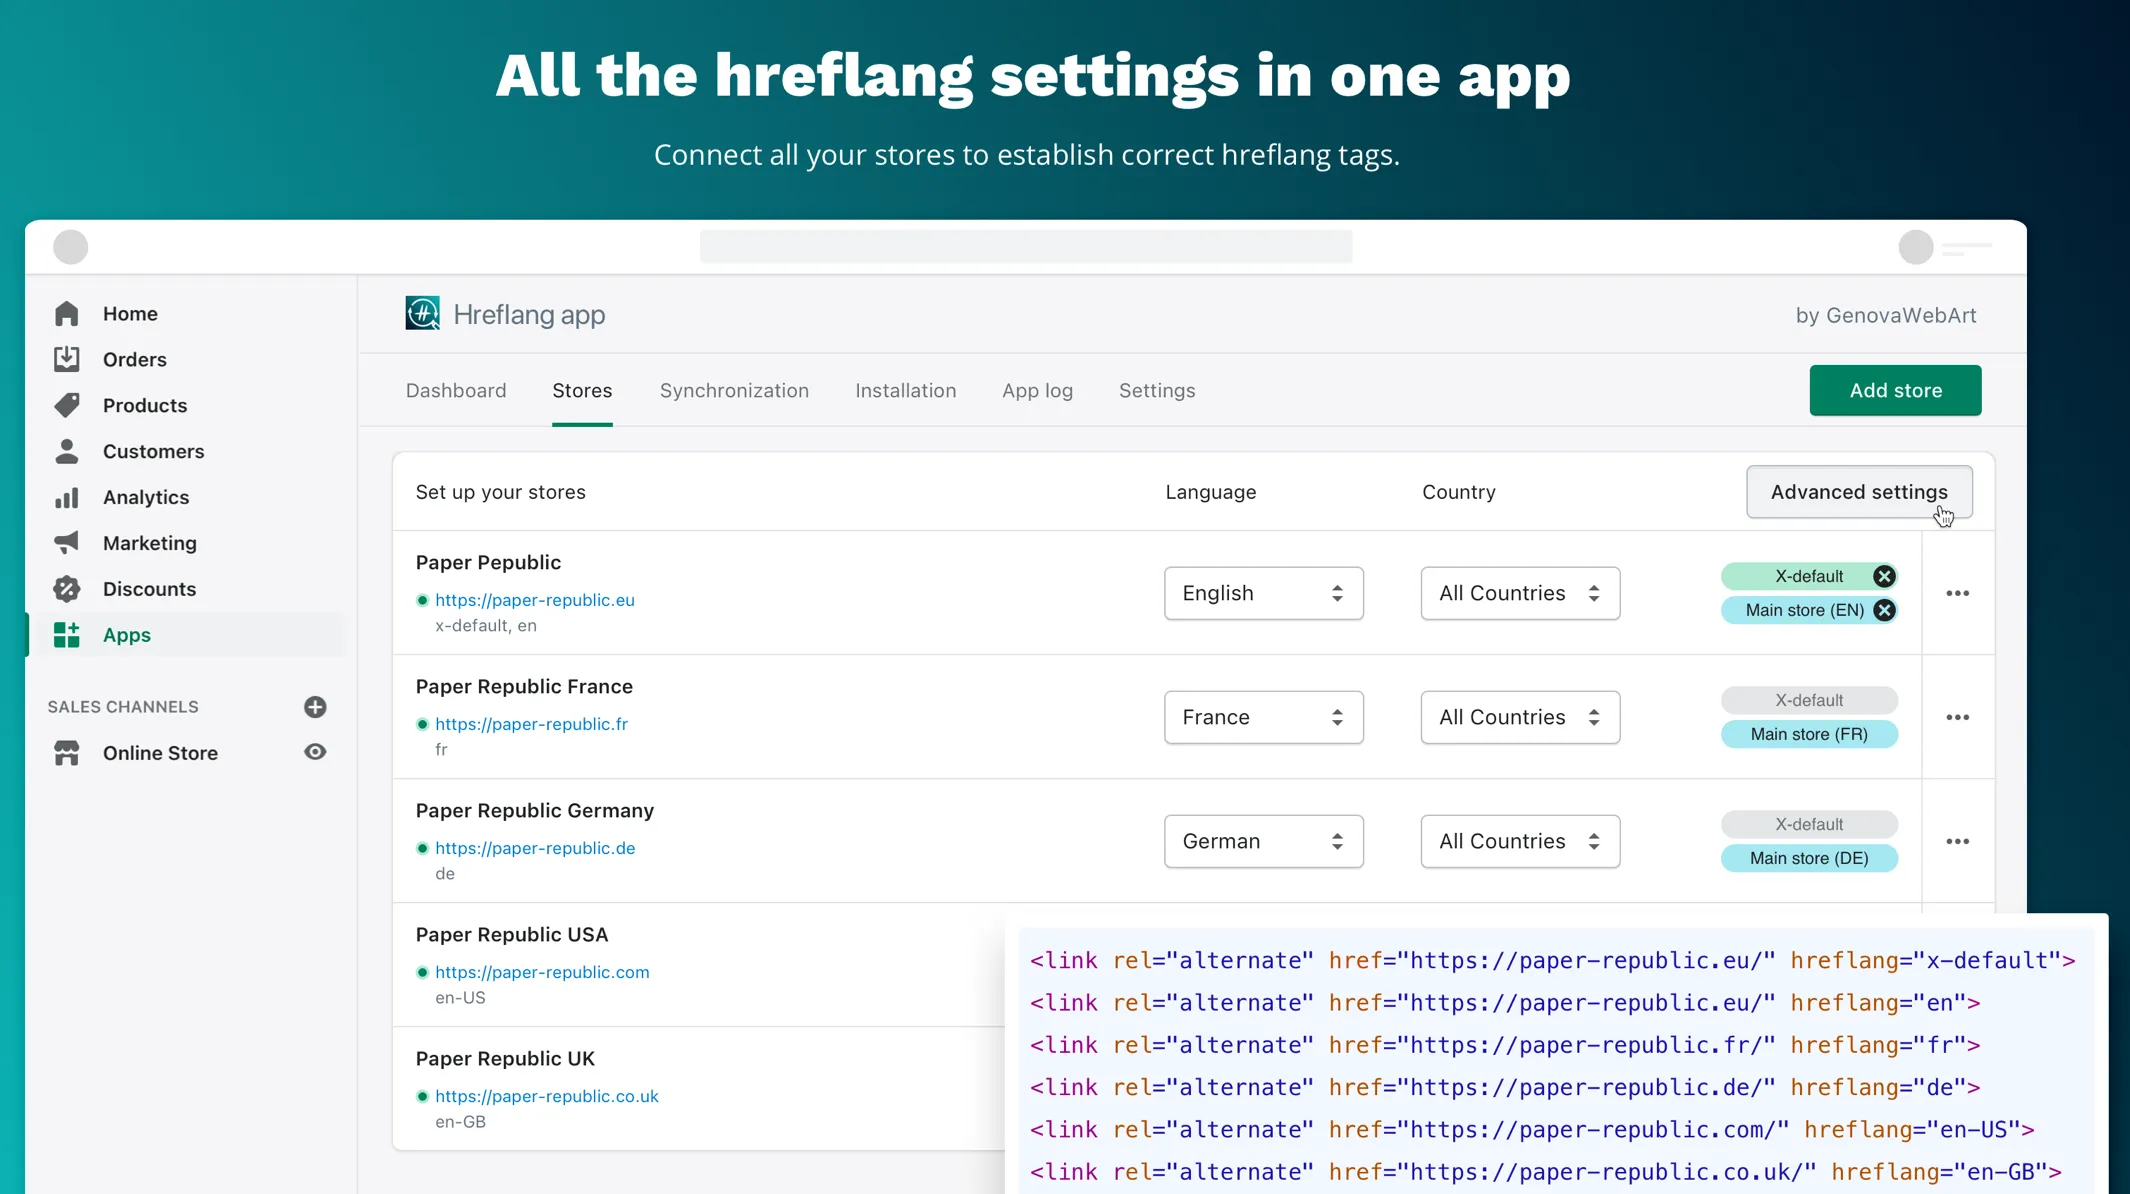Click the hreflang="x-default" code line
The image size is (2130, 1194).
tap(1553, 960)
